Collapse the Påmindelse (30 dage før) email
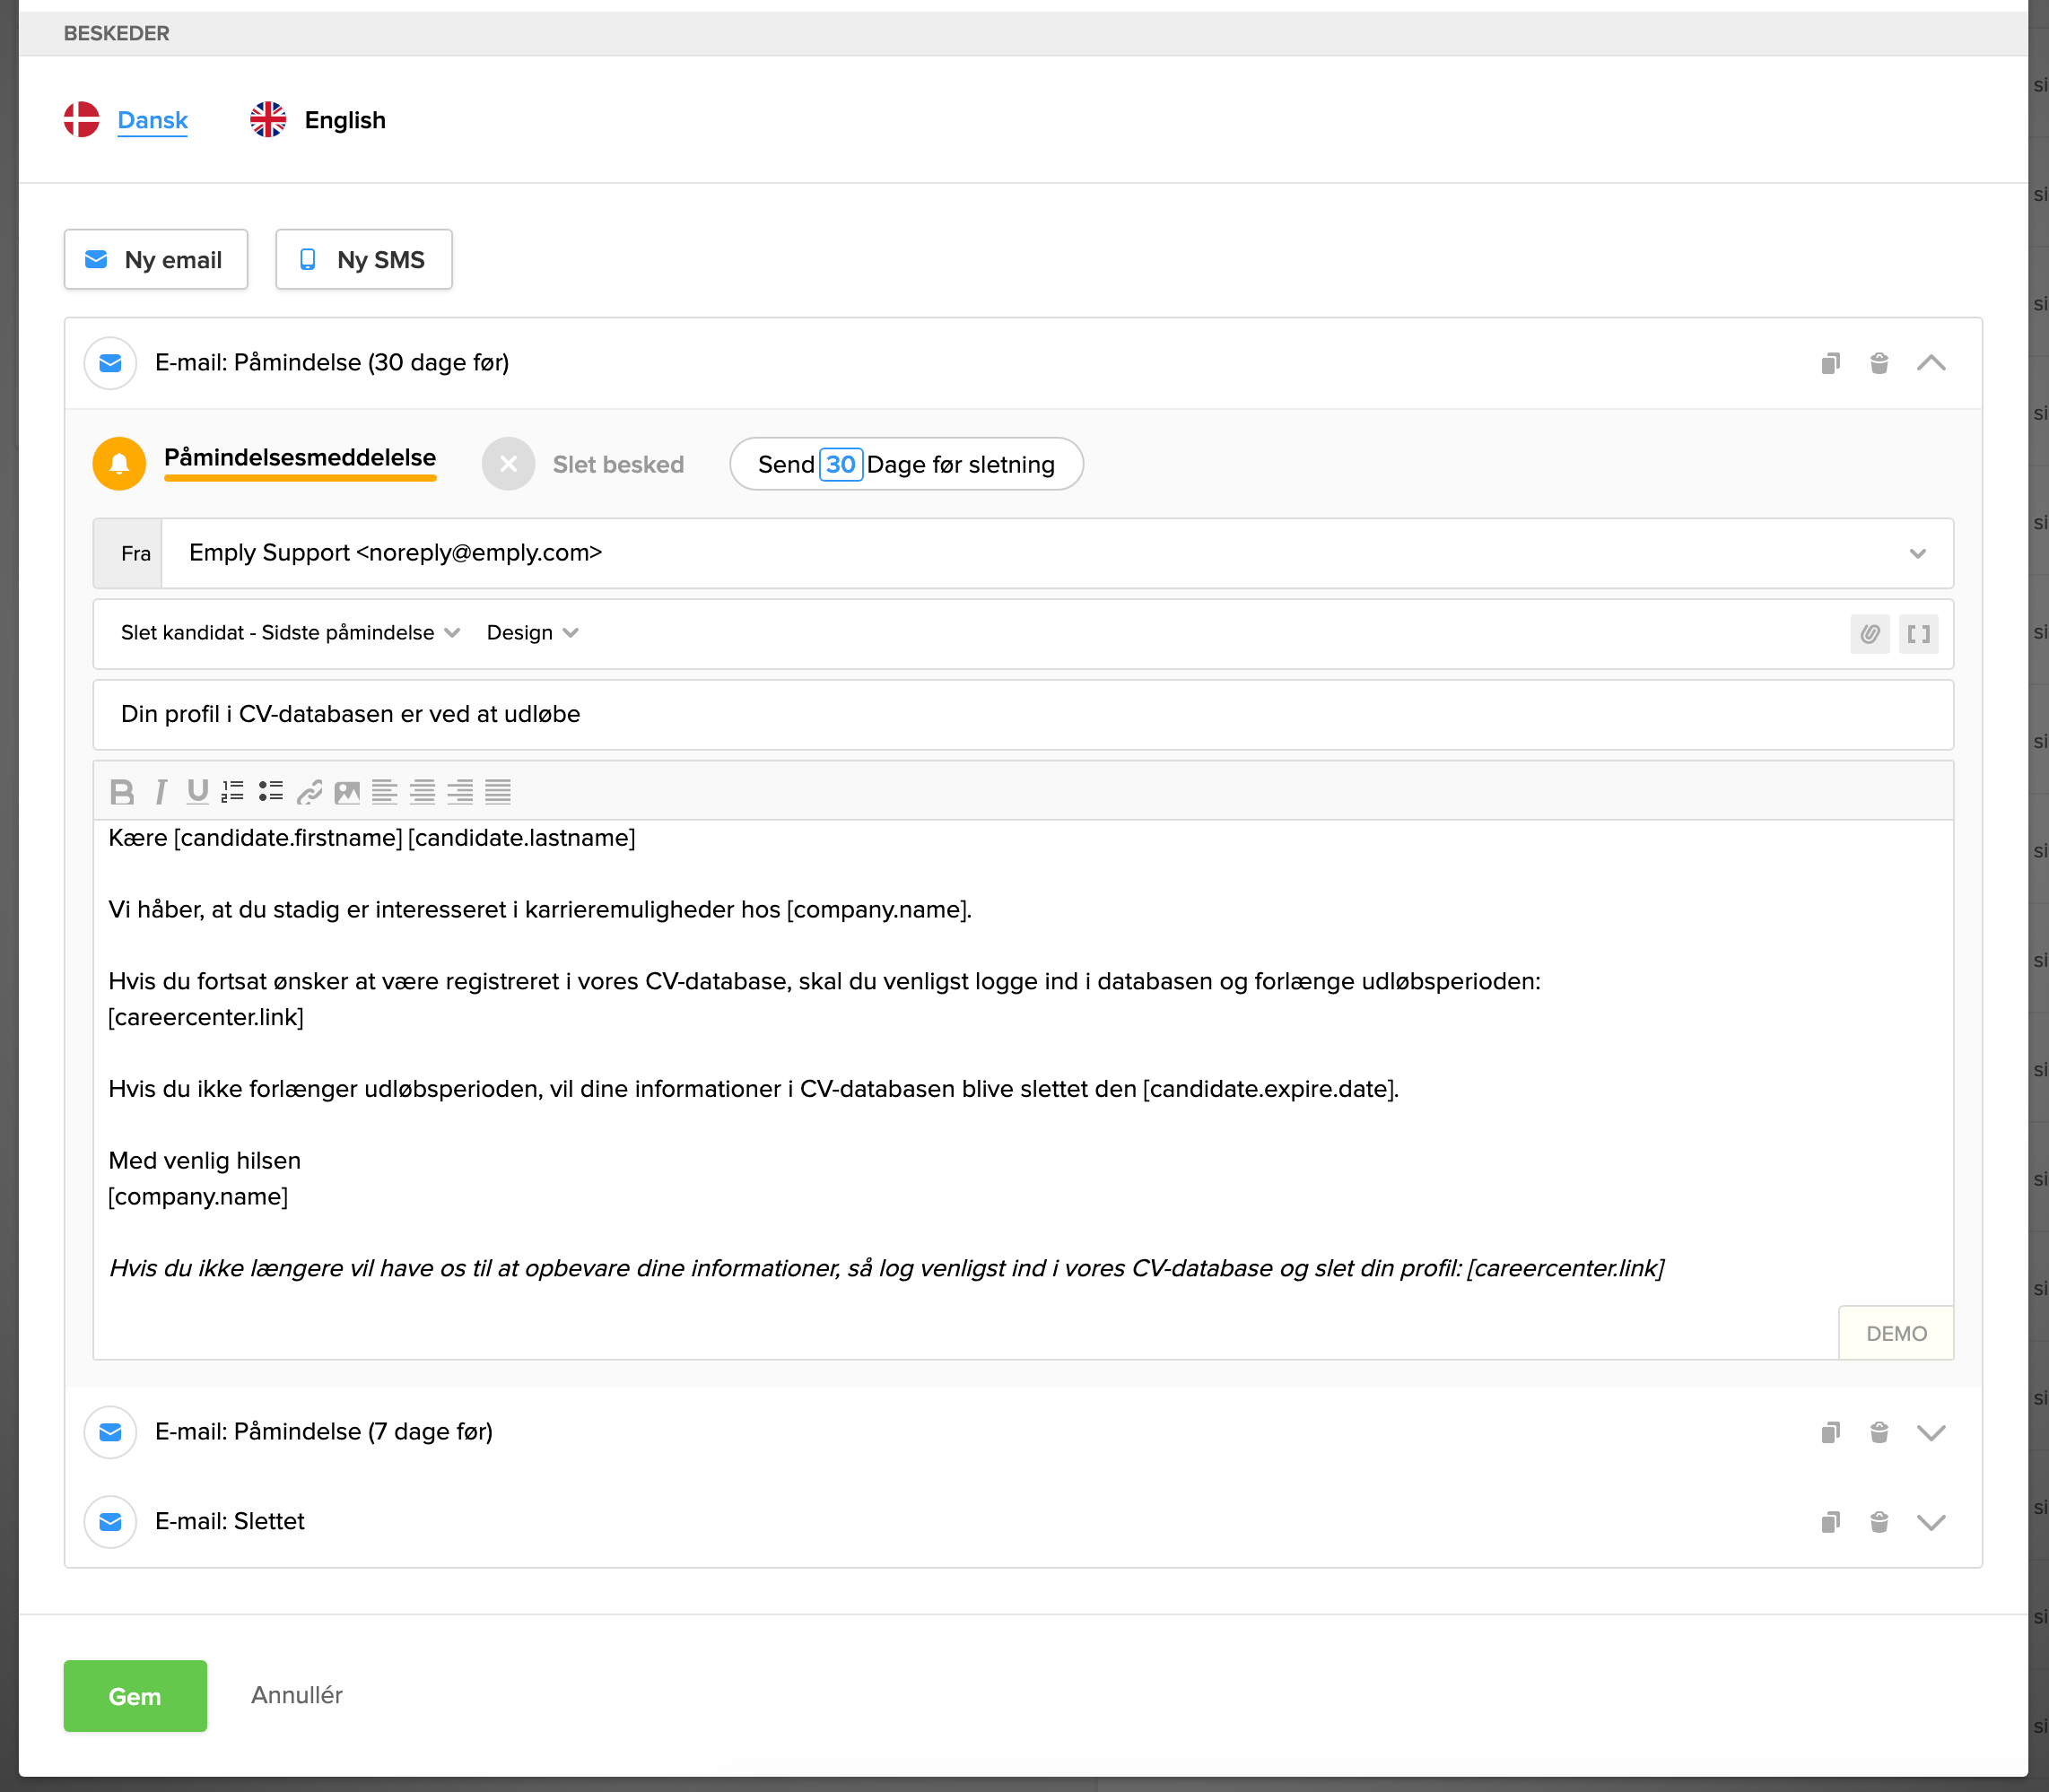 click(x=1931, y=363)
